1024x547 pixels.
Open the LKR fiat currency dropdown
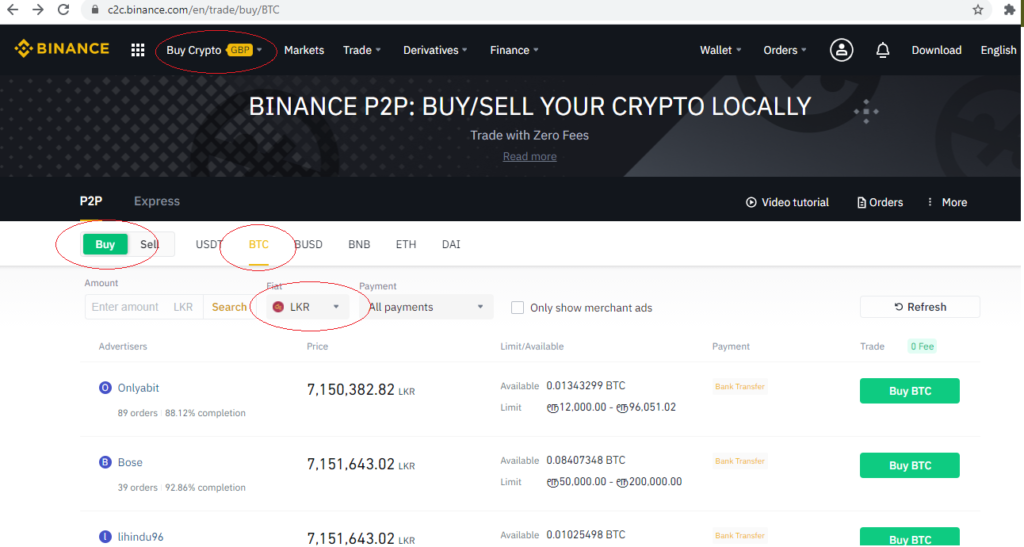click(x=308, y=307)
